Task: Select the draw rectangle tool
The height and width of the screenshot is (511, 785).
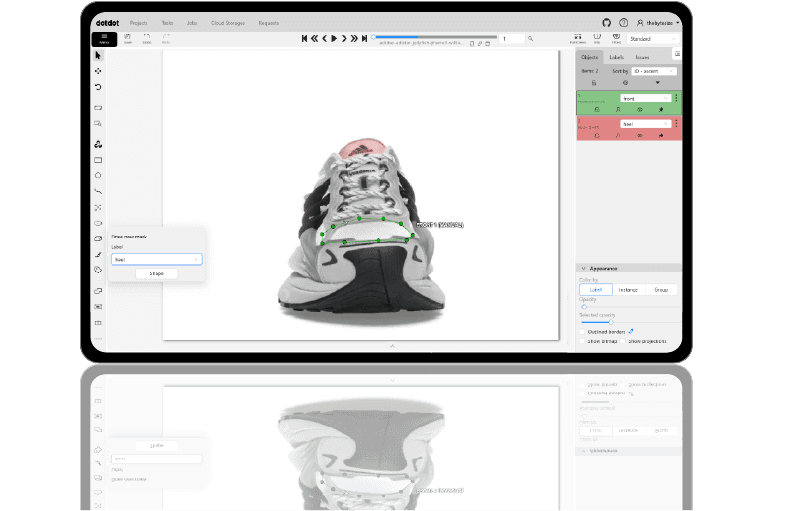Action: coord(98,160)
